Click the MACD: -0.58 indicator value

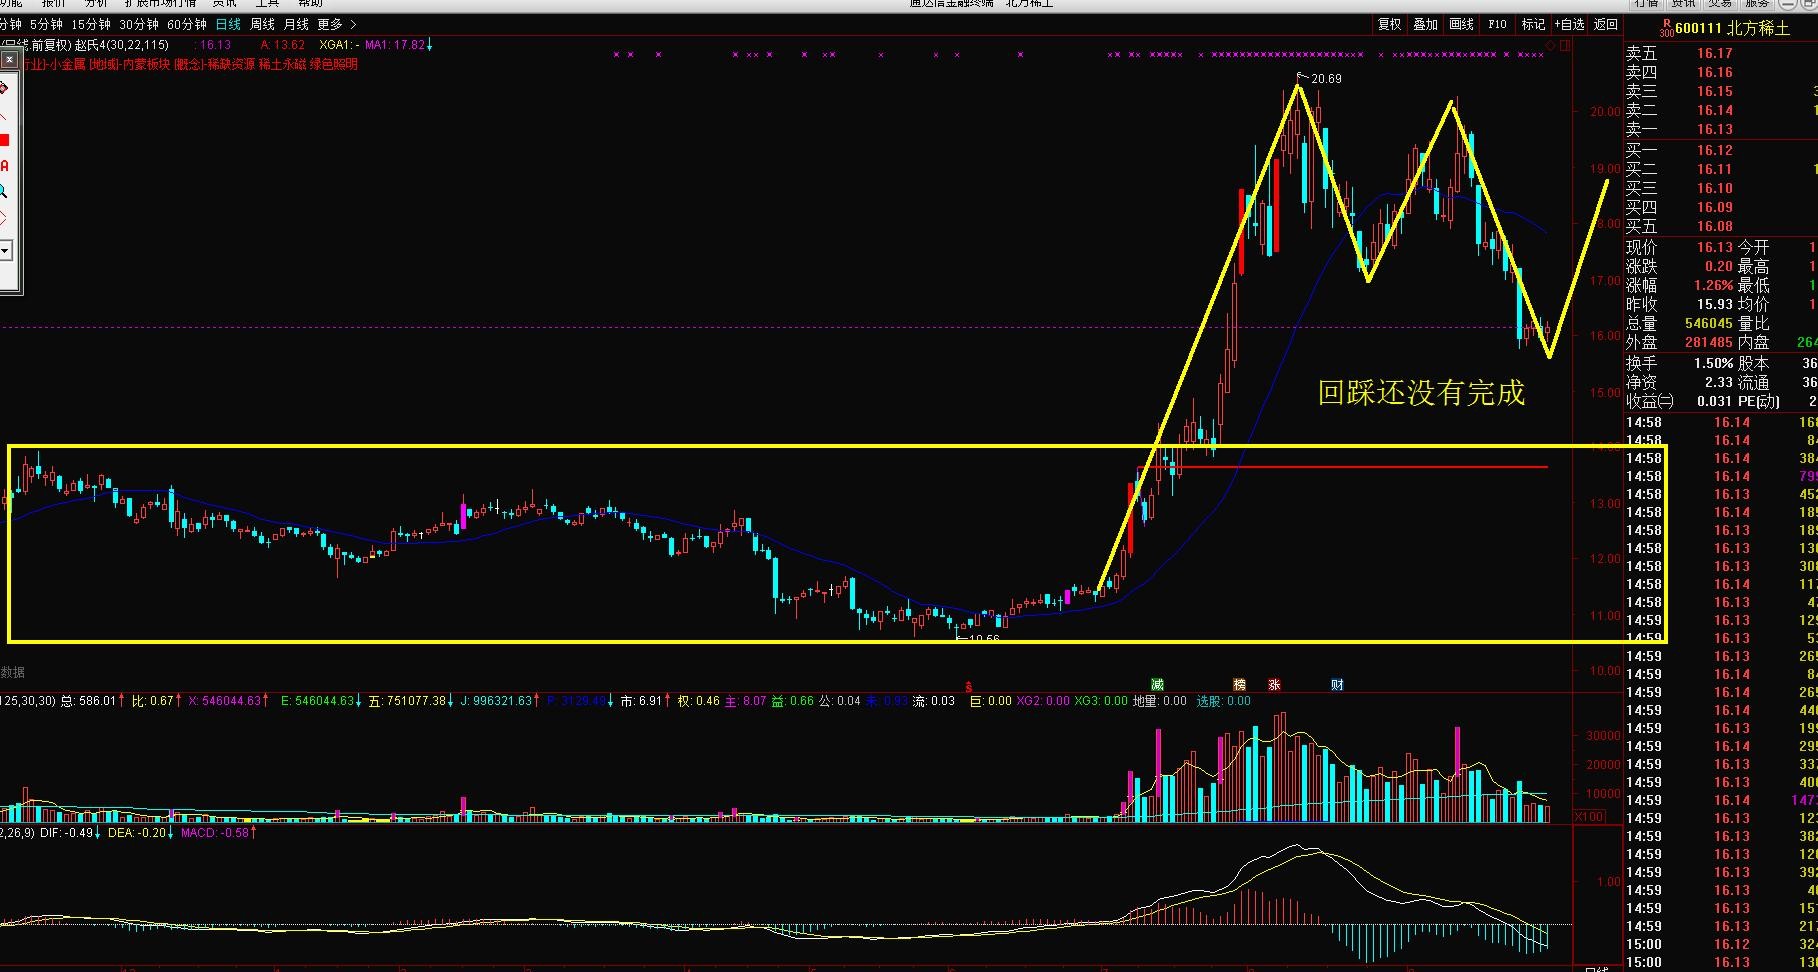tap(215, 832)
